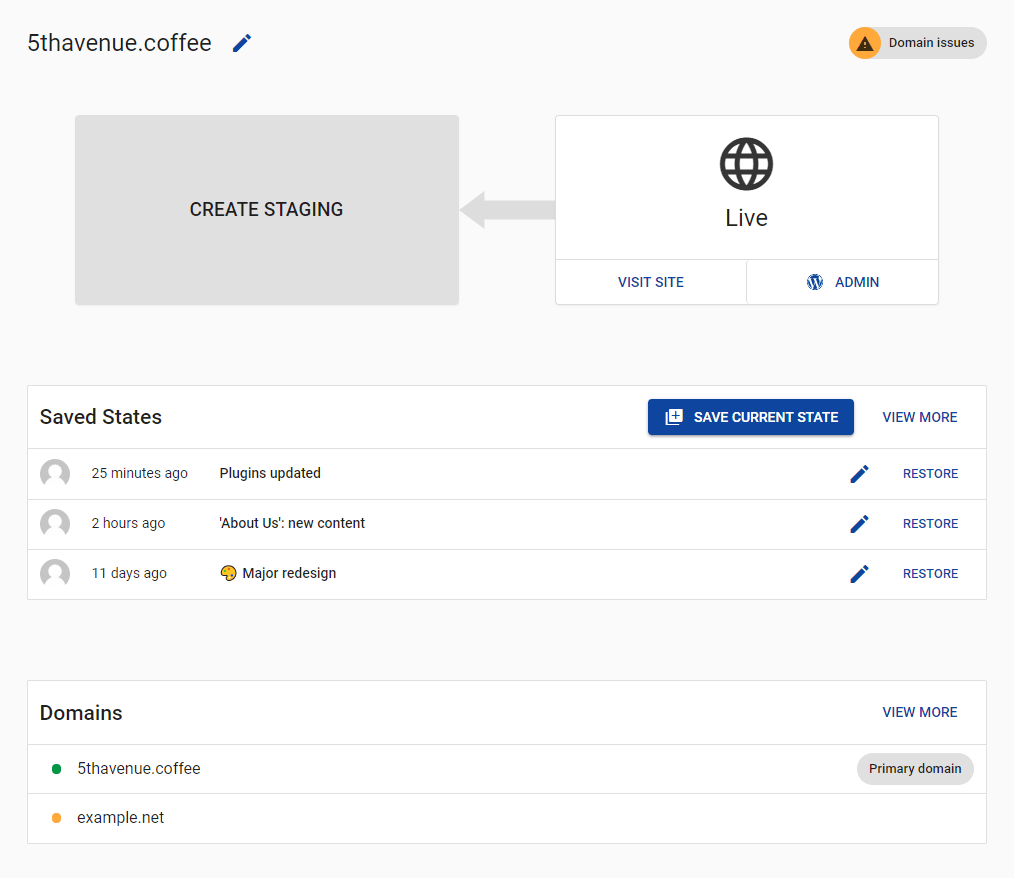Restore the 'About Us': new content state

930,524
